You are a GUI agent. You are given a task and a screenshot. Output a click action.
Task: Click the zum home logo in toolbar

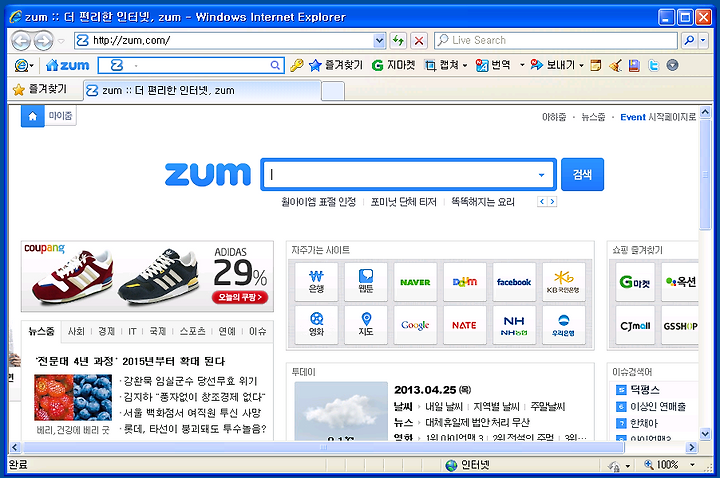coord(68,65)
